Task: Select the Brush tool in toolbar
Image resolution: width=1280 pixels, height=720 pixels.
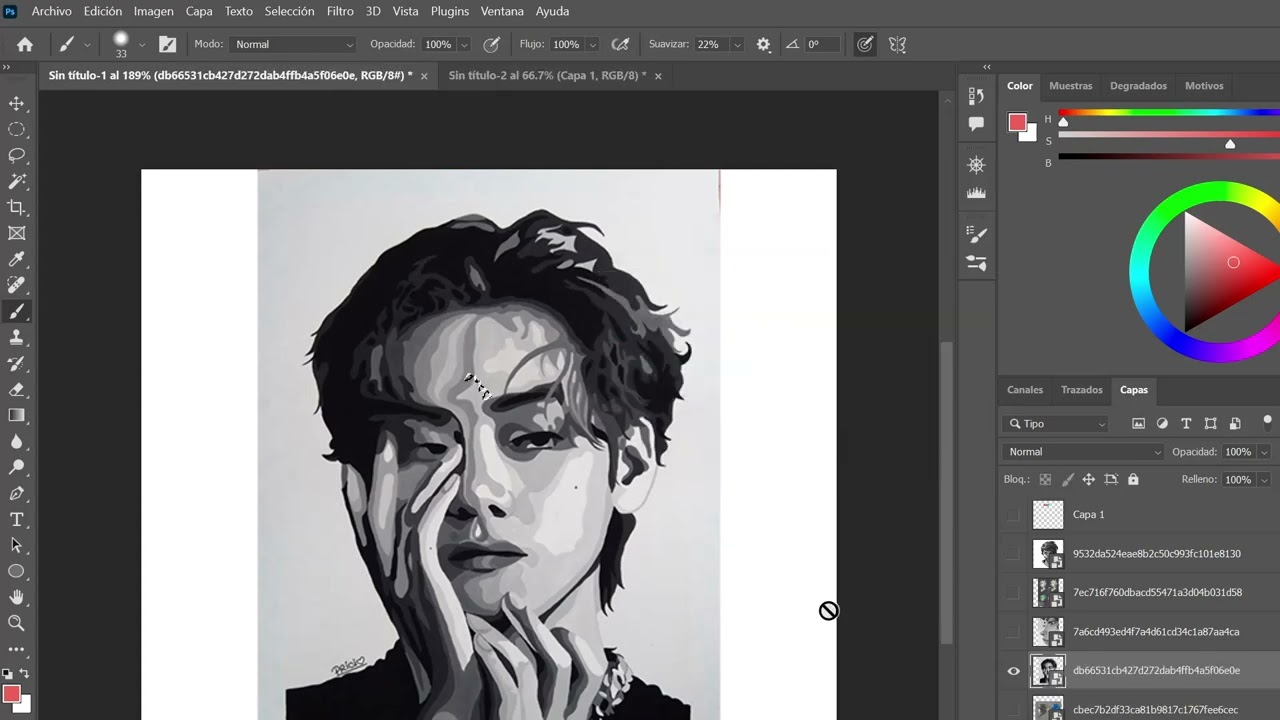Action: [16, 311]
